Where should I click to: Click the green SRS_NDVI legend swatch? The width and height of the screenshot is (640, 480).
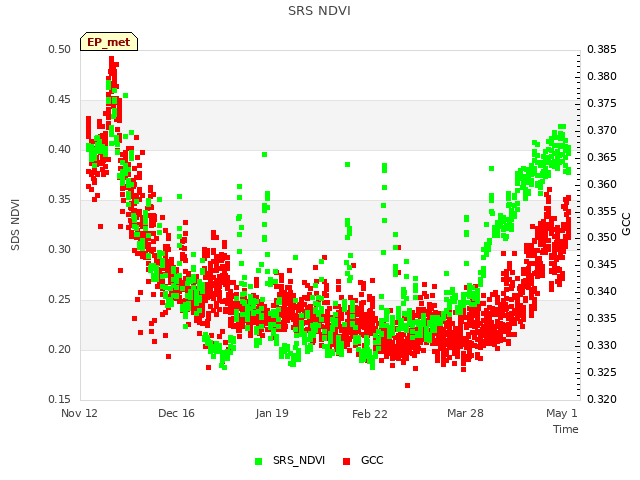point(258,461)
